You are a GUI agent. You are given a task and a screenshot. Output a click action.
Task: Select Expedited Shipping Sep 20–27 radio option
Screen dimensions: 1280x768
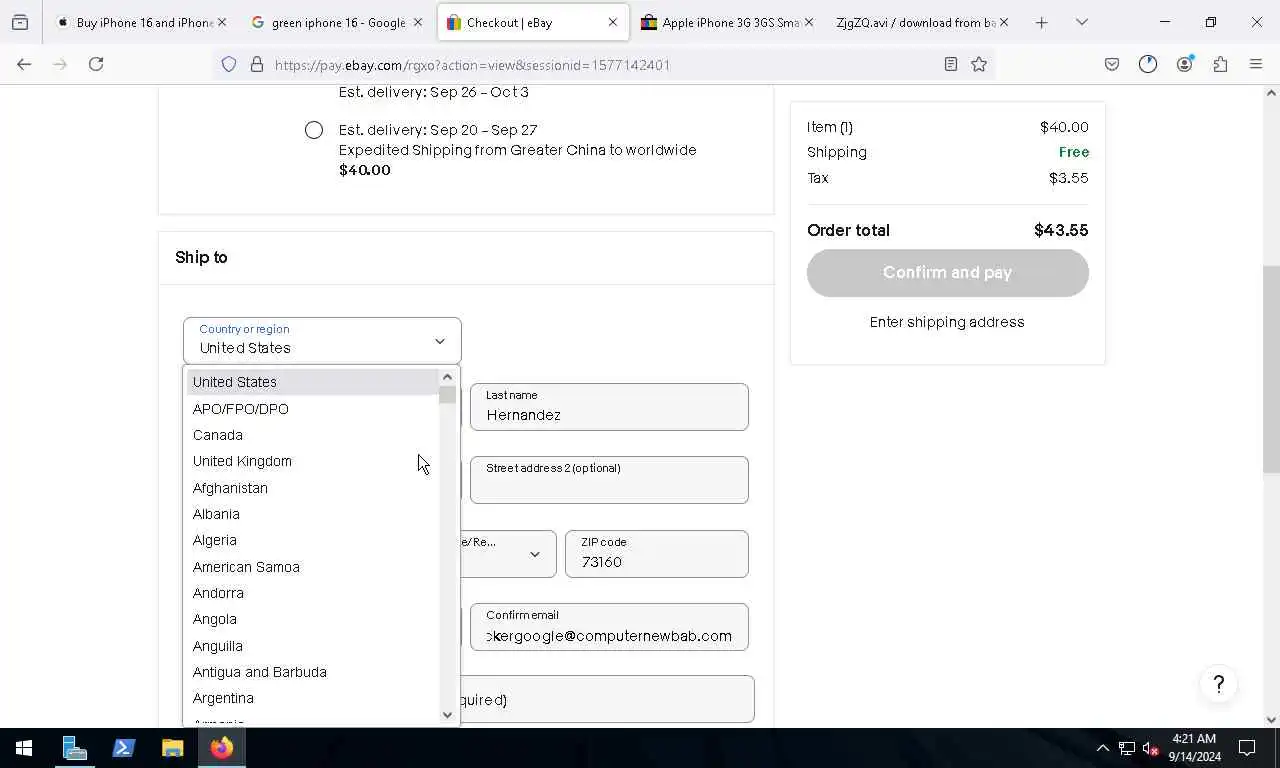(314, 130)
